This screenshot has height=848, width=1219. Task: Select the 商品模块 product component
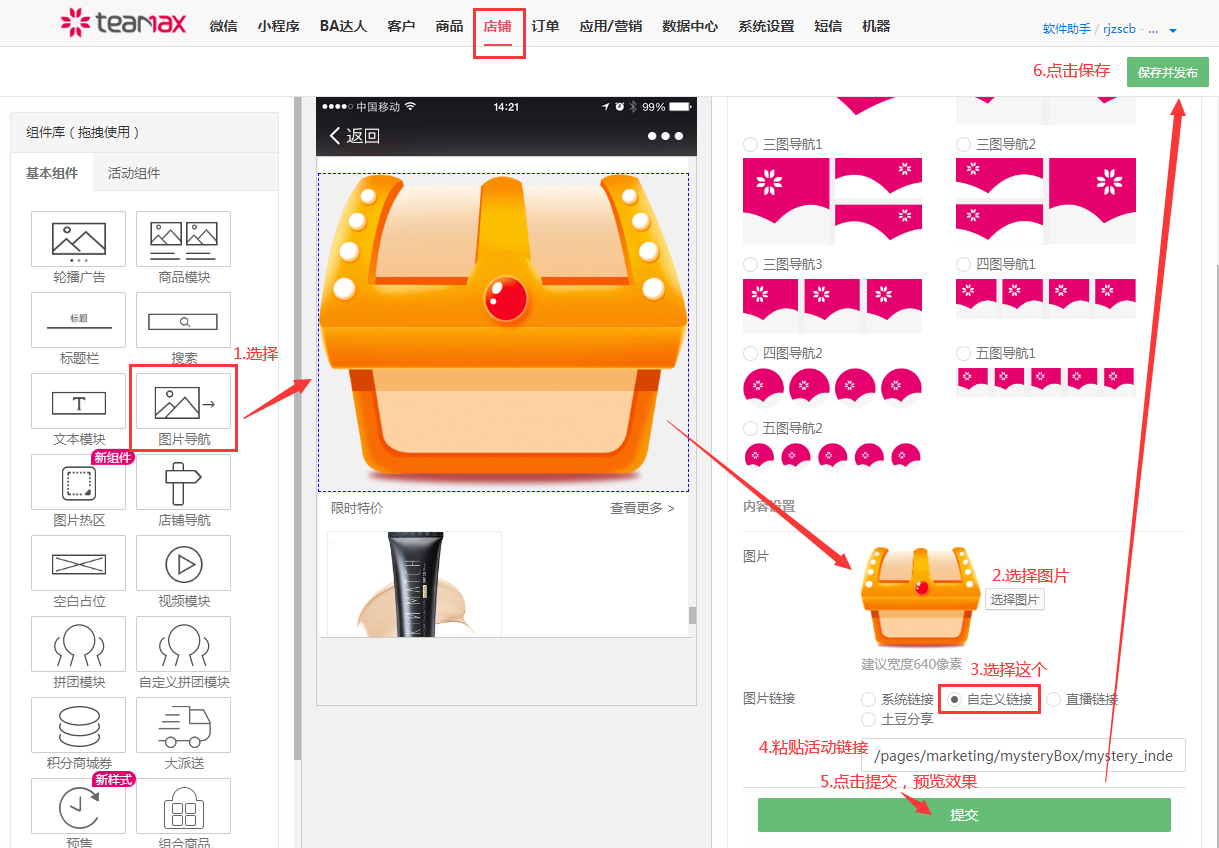(183, 239)
